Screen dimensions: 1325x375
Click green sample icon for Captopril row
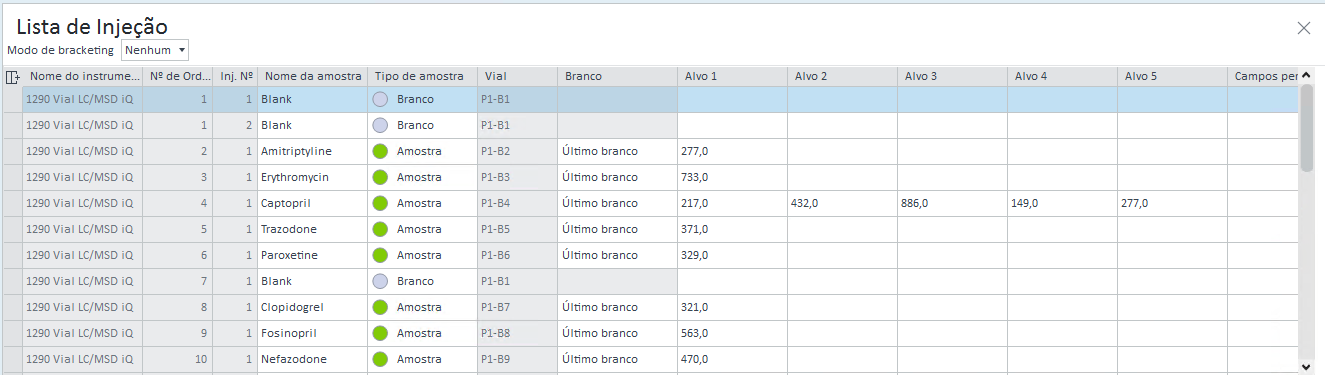pos(380,203)
